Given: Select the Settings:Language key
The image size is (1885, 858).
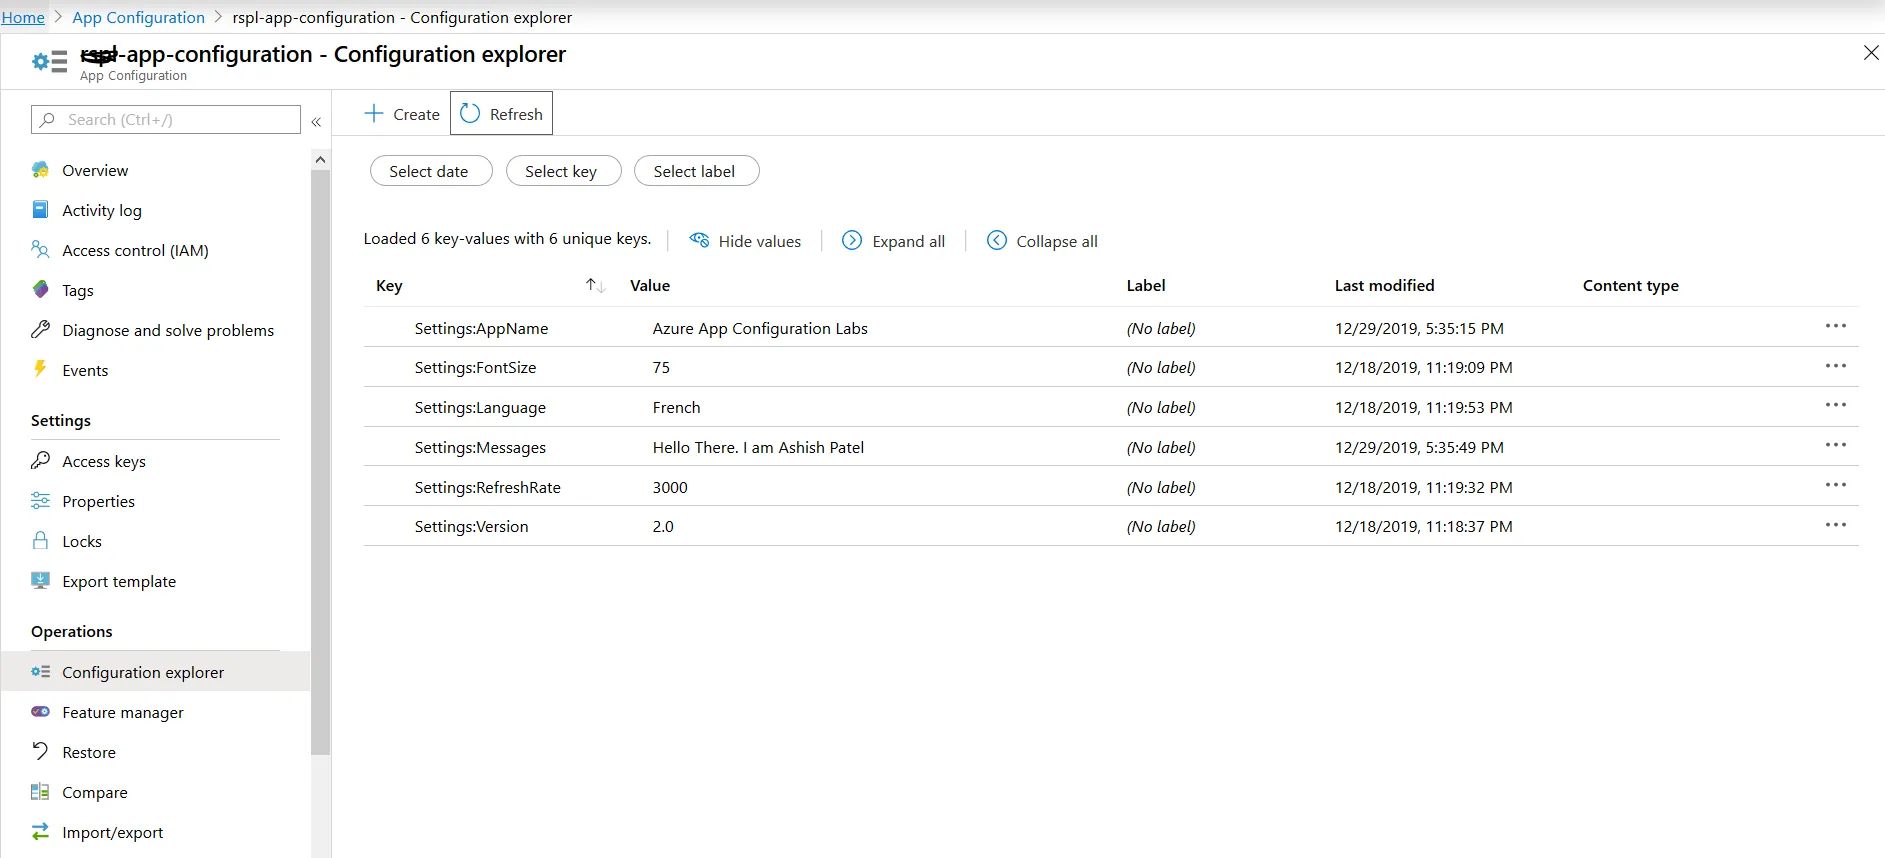Looking at the screenshot, I should [x=480, y=407].
